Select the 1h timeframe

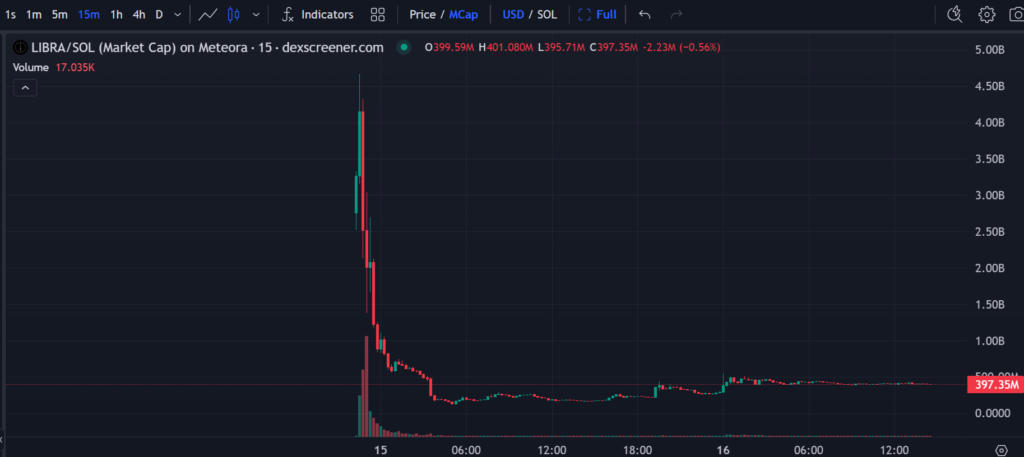click(x=117, y=15)
